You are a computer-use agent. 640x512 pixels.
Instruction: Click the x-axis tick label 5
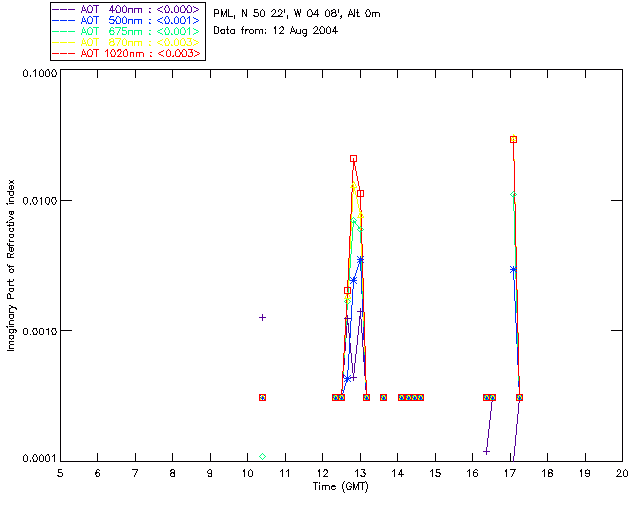tap(60, 473)
